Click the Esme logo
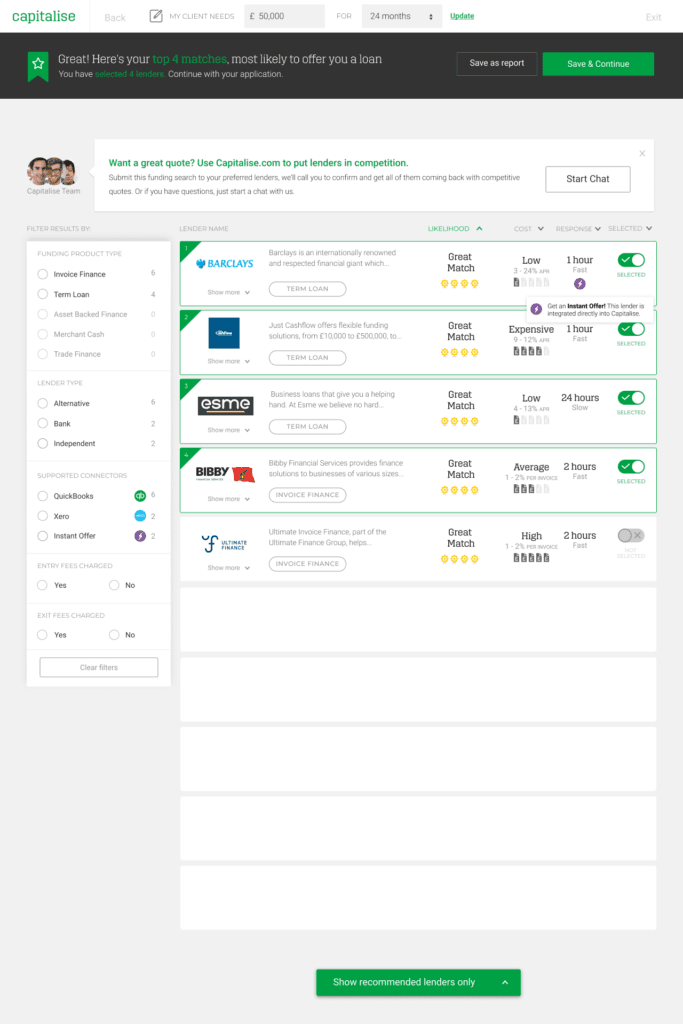Image resolution: width=683 pixels, height=1024 pixels. tap(225, 405)
